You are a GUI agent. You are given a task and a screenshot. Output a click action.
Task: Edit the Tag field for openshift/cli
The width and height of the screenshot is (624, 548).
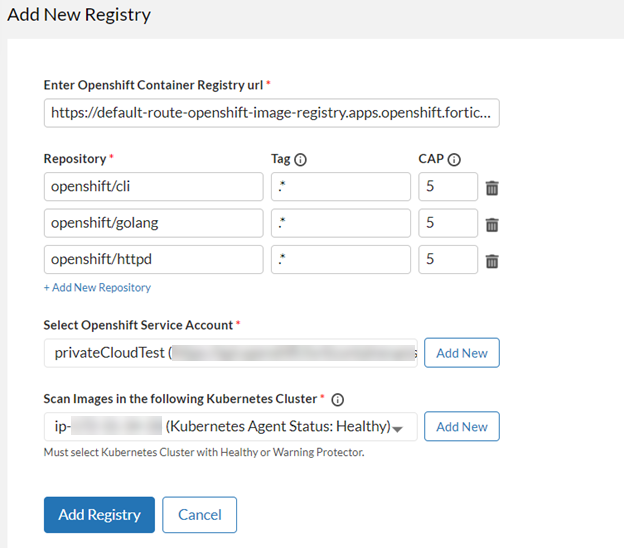[x=340, y=187]
